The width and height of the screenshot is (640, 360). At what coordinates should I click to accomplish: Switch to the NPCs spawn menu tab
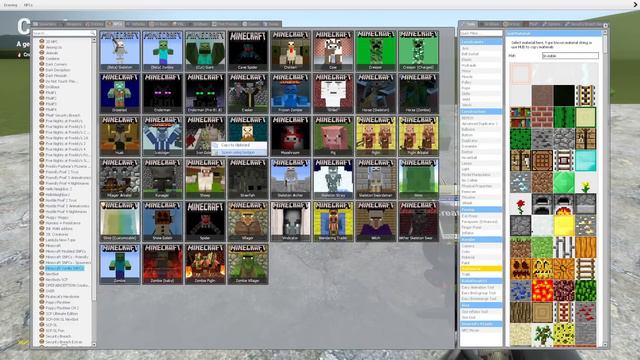(x=115, y=24)
